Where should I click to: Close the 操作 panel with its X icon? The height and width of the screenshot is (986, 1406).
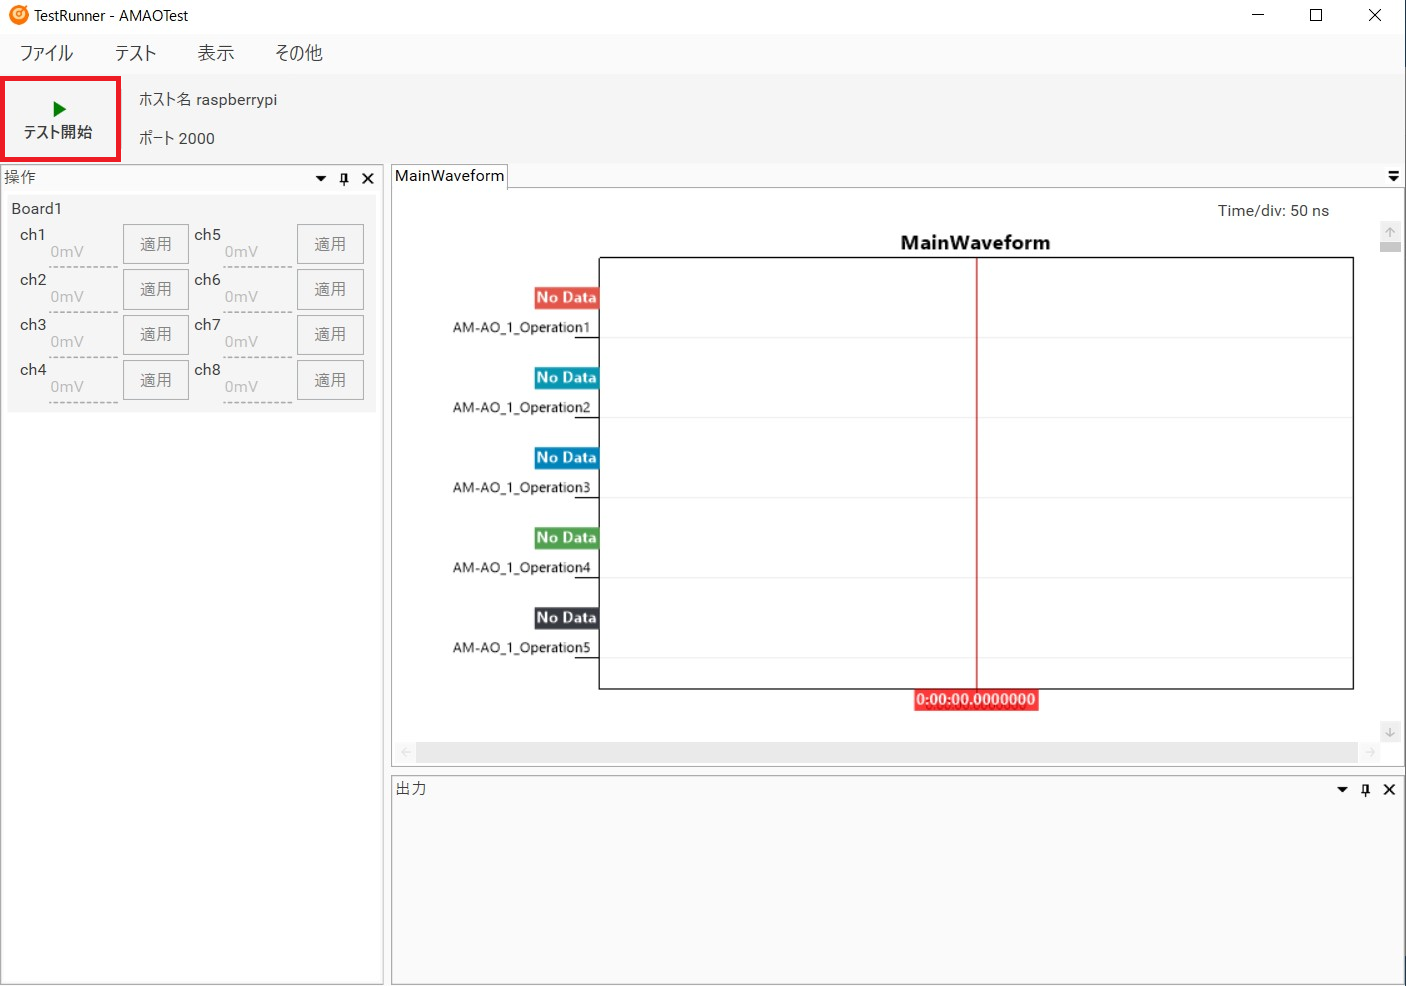click(367, 178)
